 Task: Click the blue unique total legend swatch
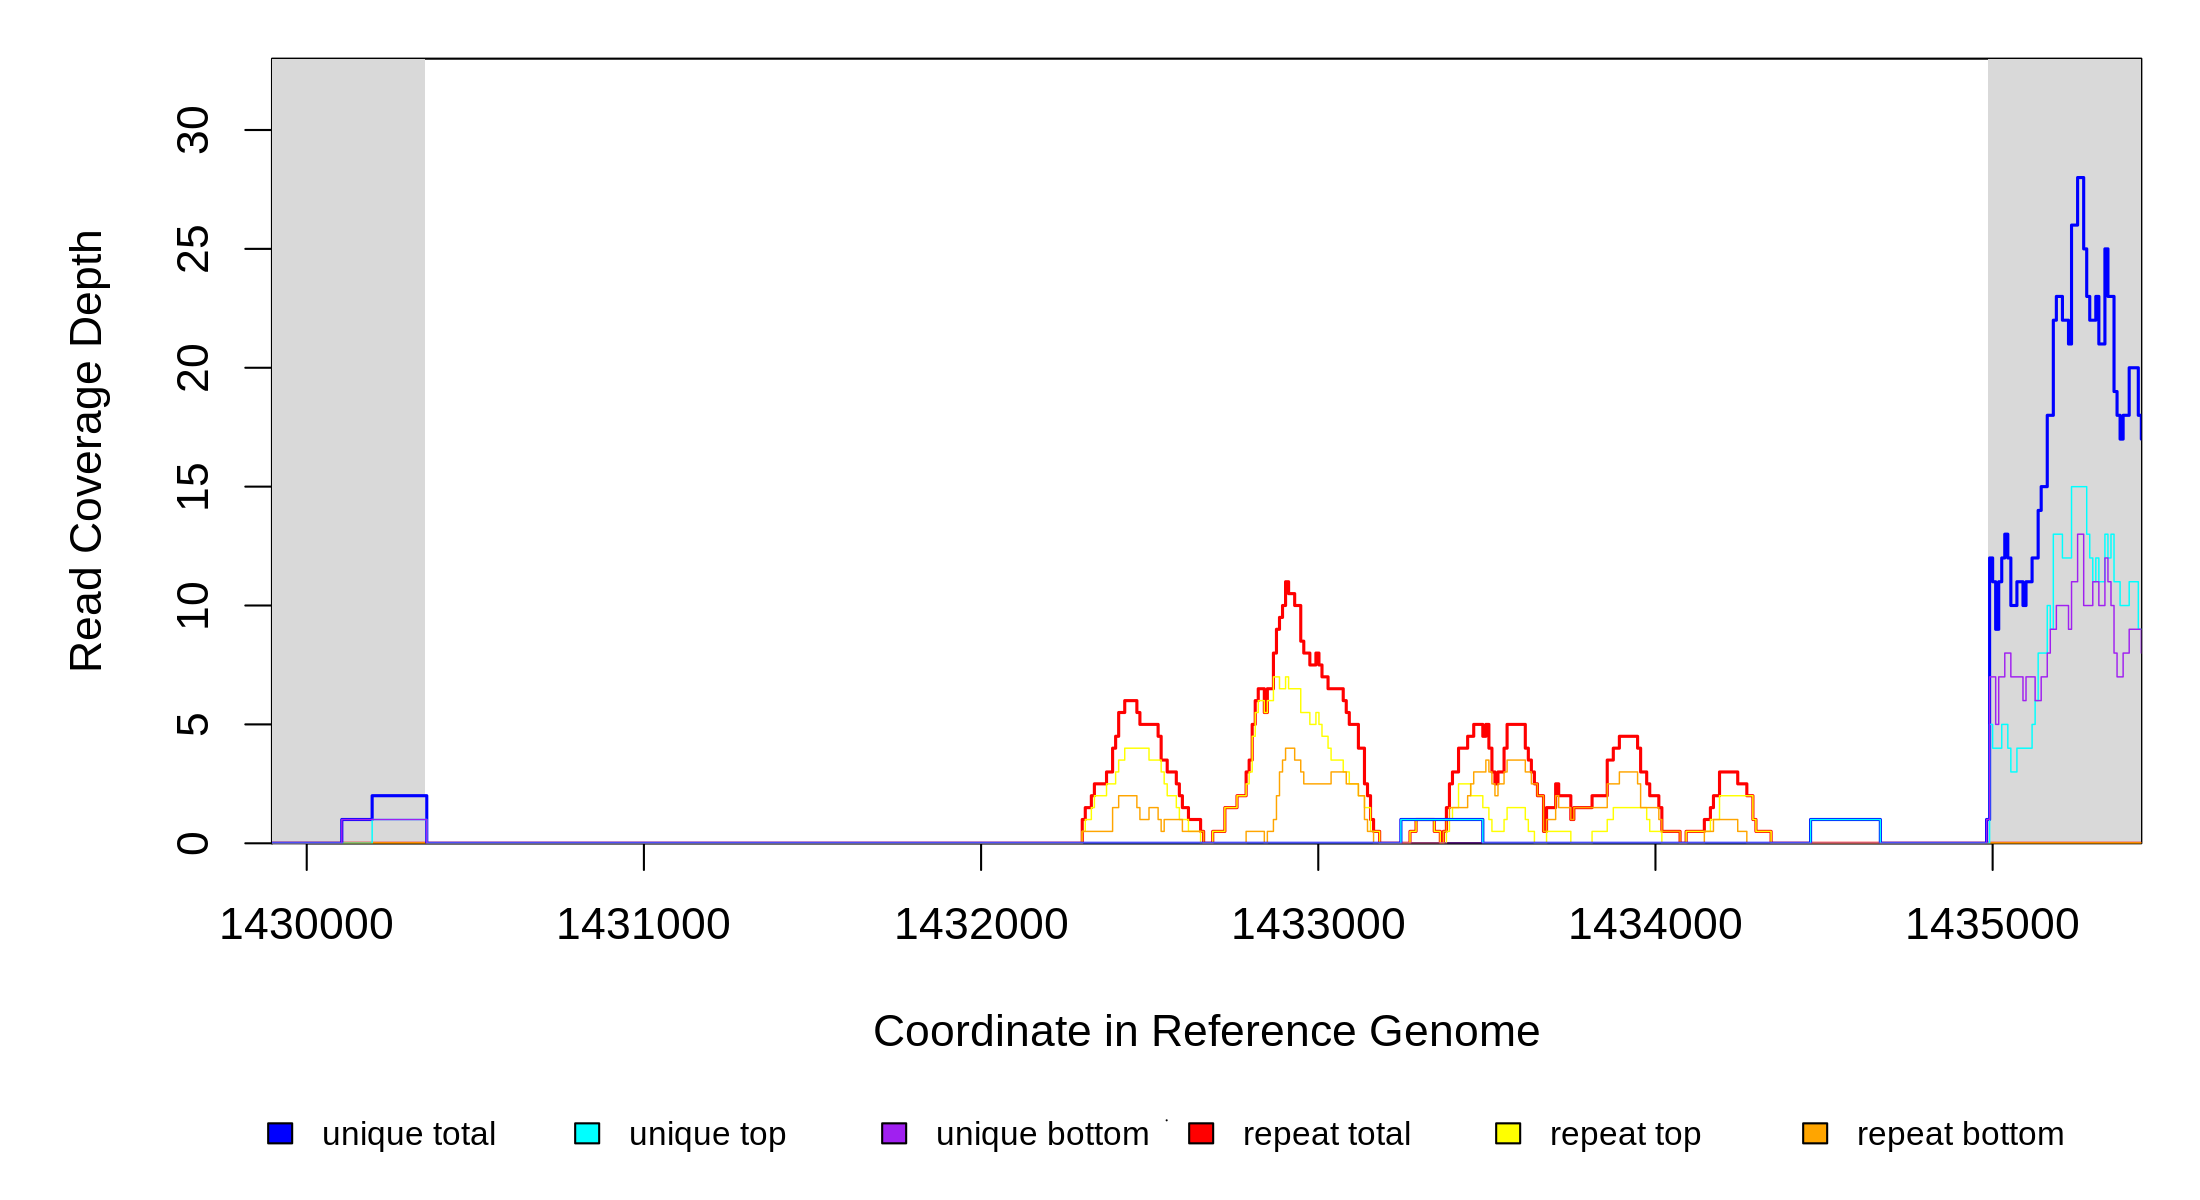[x=280, y=1133]
